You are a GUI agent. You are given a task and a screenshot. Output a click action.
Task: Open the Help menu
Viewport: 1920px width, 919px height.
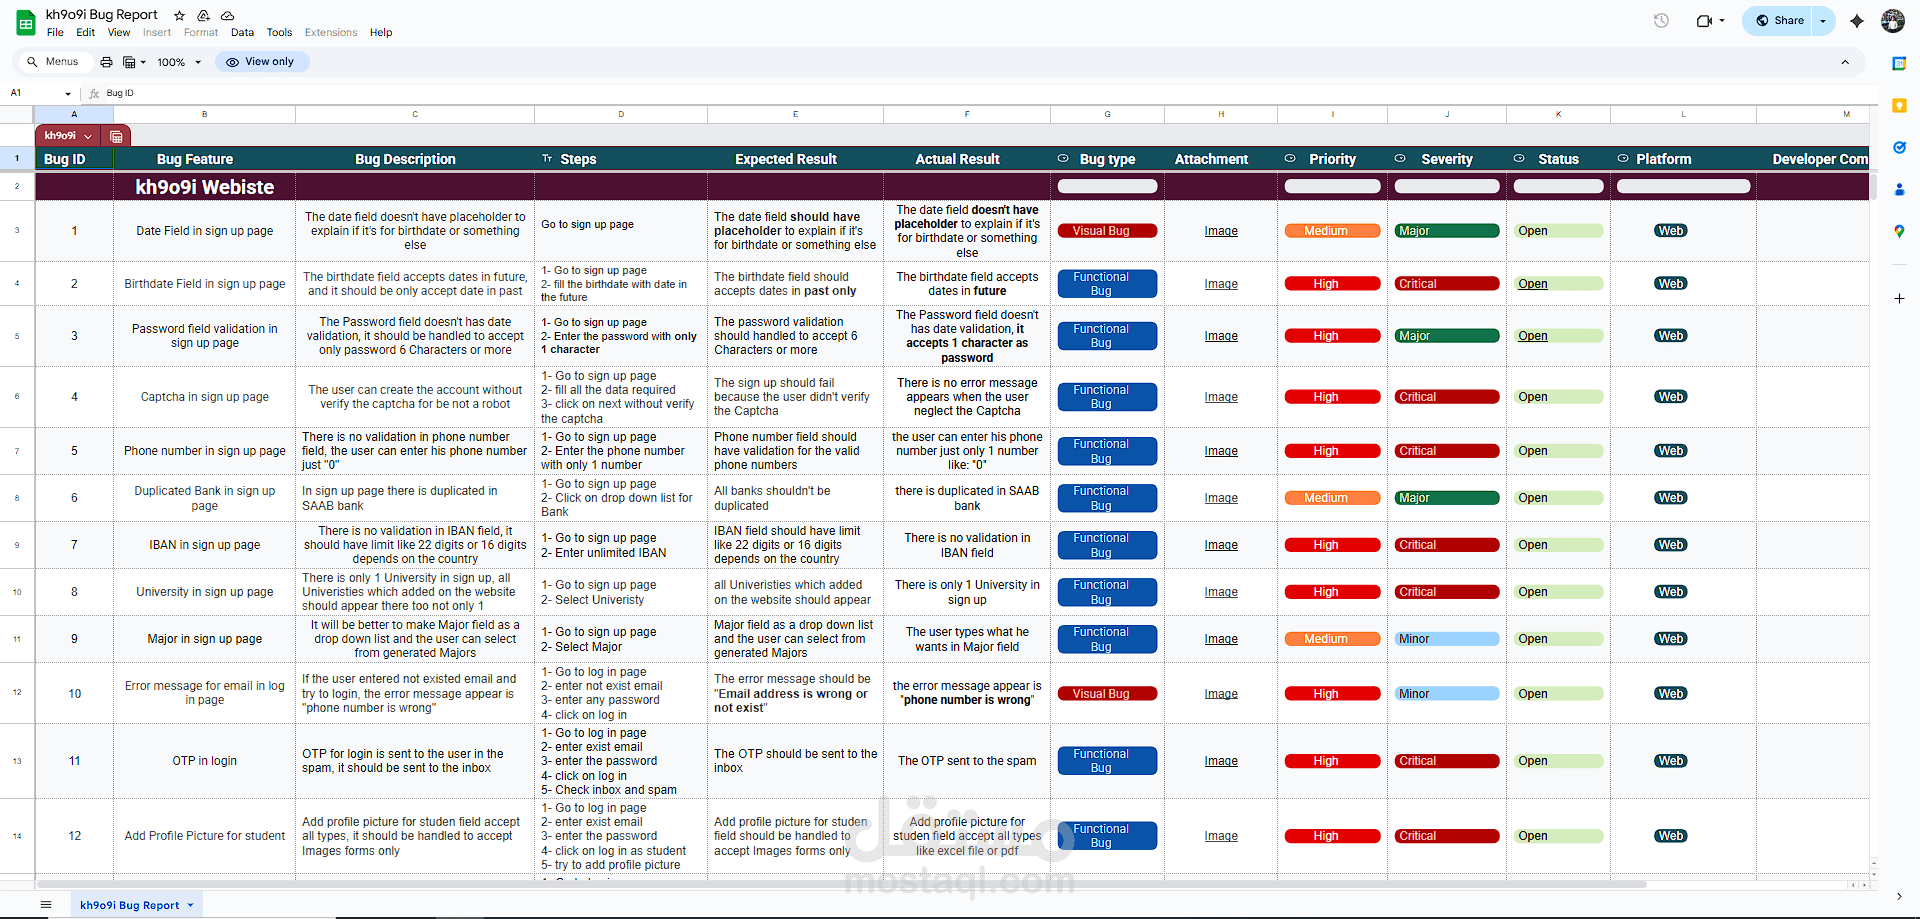point(381,33)
